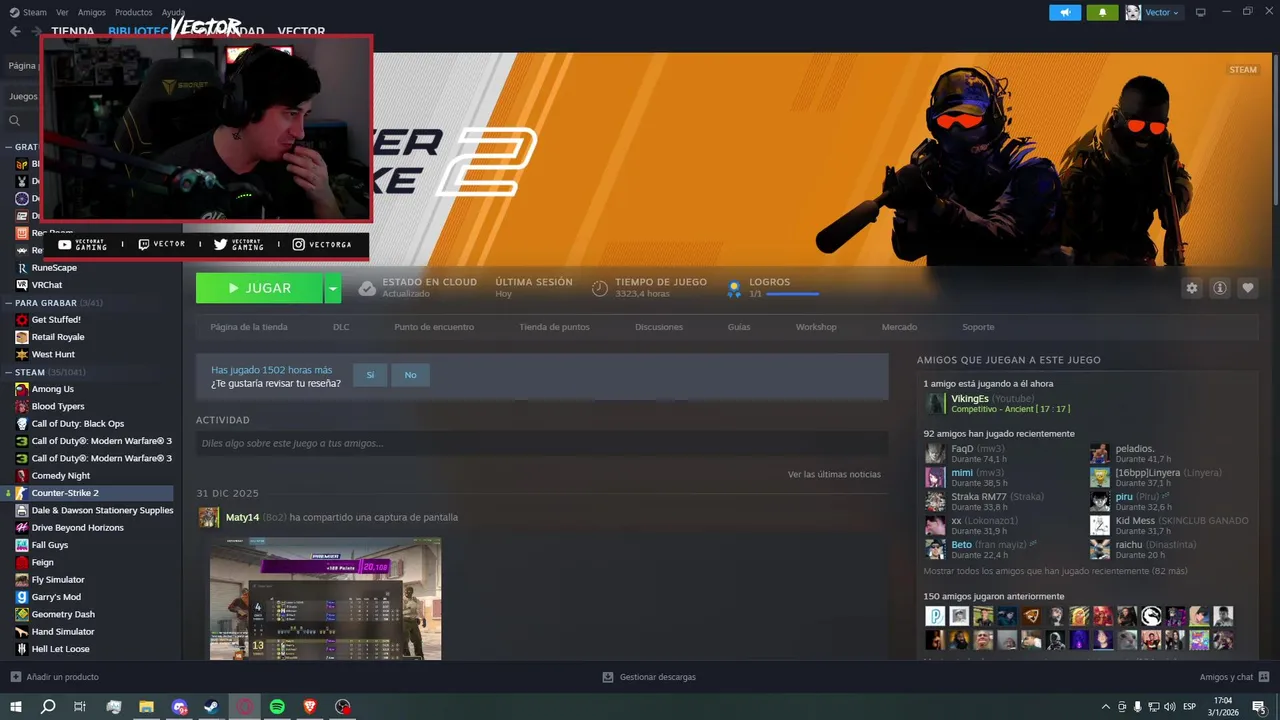
Task: Click the Geometry Dash game icon
Action: [x=22, y=614]
